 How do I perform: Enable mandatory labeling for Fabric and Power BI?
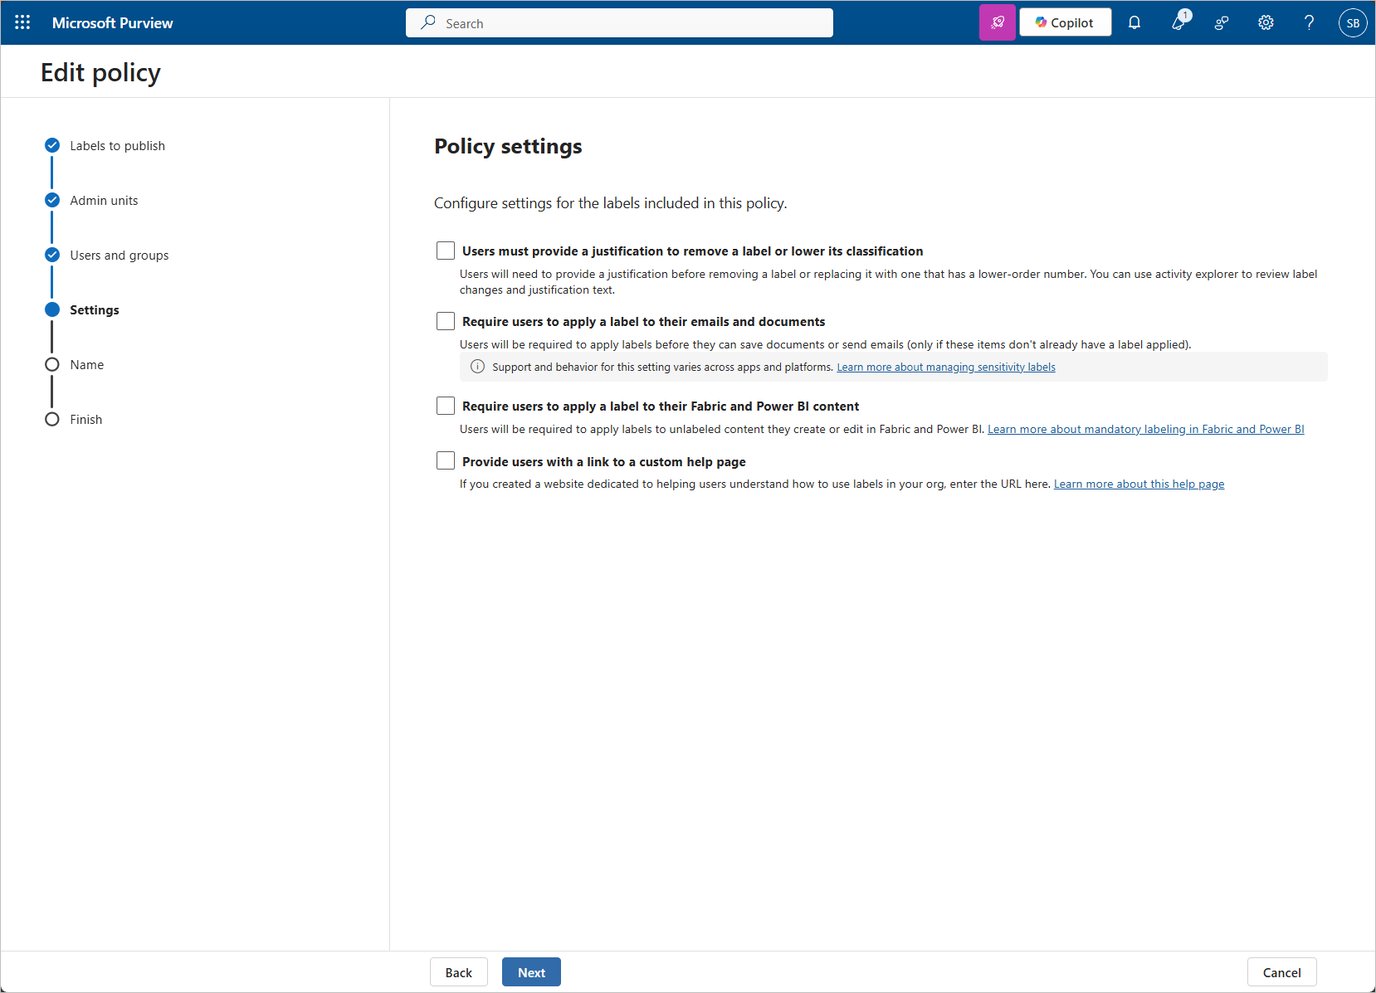[x=445, y=405]
